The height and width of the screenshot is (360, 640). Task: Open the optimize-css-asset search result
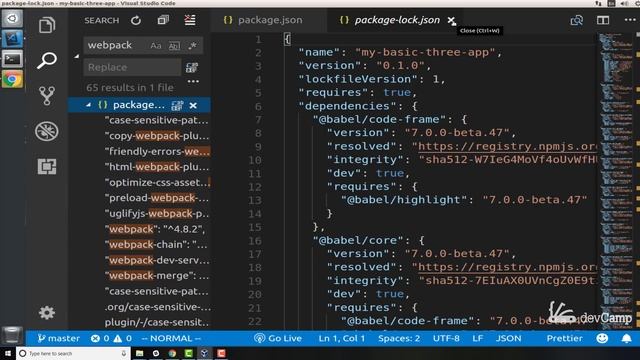click(x=158, y=182)
